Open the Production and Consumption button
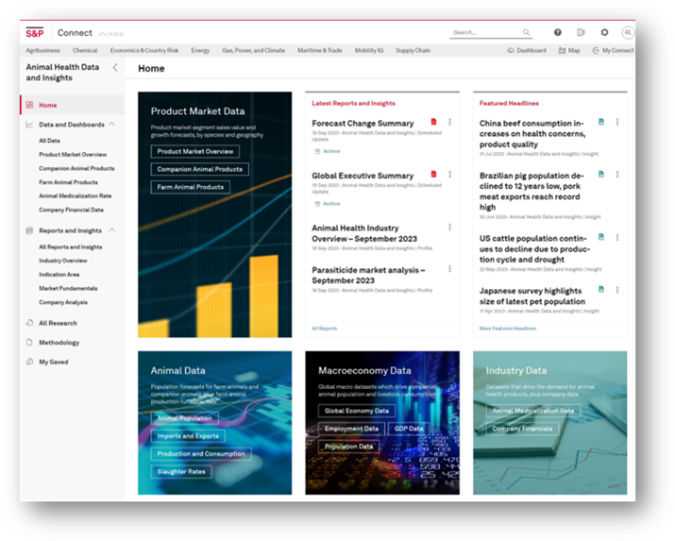This screenshot has height=541, width=675. tap(201, 454)
